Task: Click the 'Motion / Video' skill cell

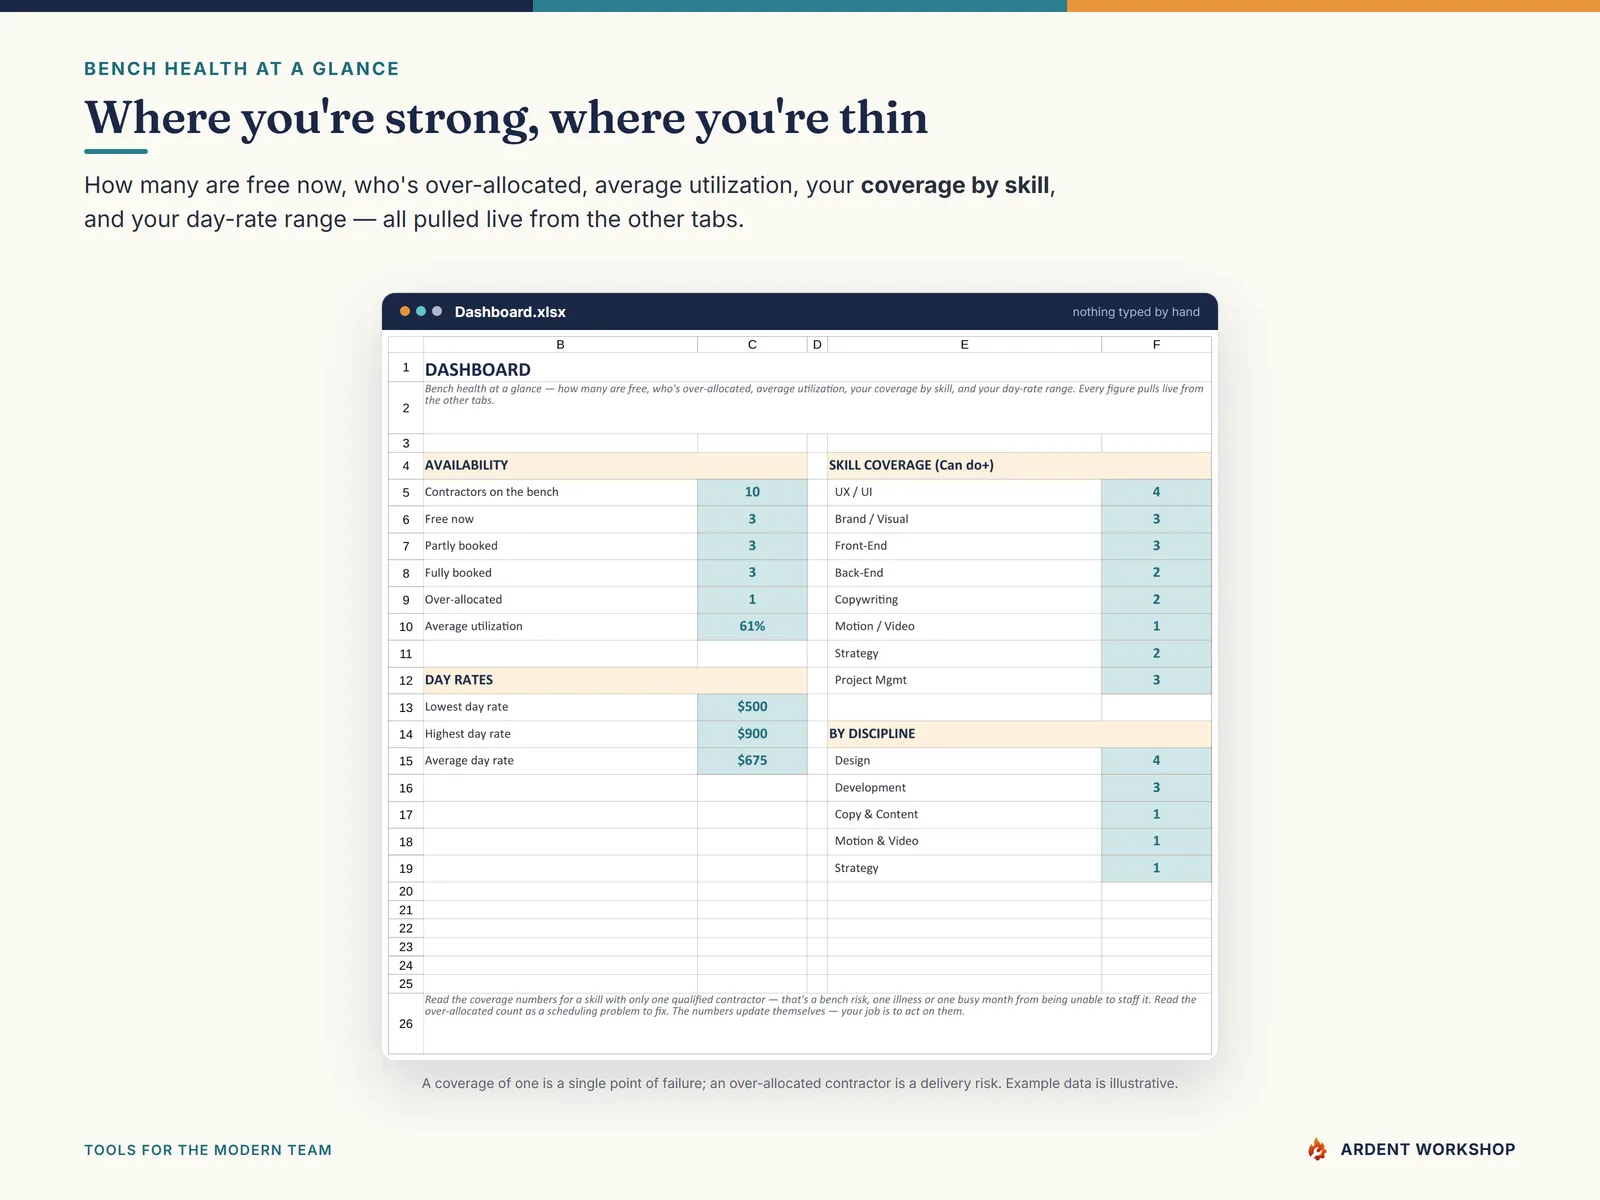Action: [964, 626]
